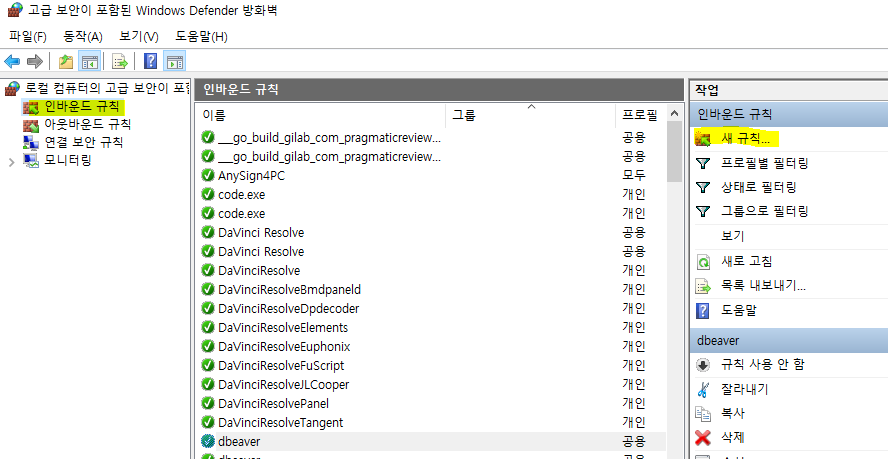Select the DaVinciResolveBmdpanelId rule
This screenshot has width=888, height=459.
click(289, 290)
